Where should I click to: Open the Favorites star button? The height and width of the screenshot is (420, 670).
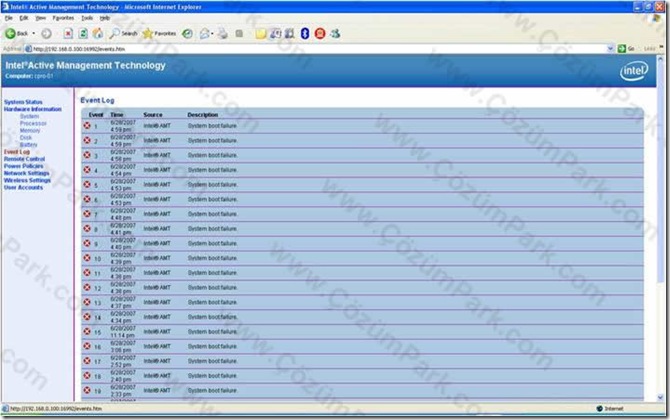(x=159, y=33)
